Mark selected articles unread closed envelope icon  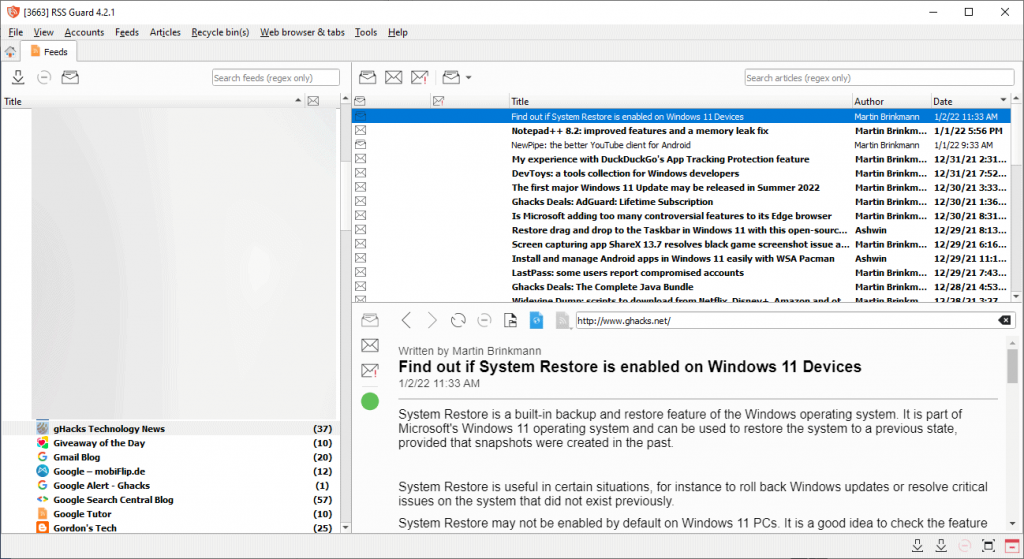tap(394, 77)
